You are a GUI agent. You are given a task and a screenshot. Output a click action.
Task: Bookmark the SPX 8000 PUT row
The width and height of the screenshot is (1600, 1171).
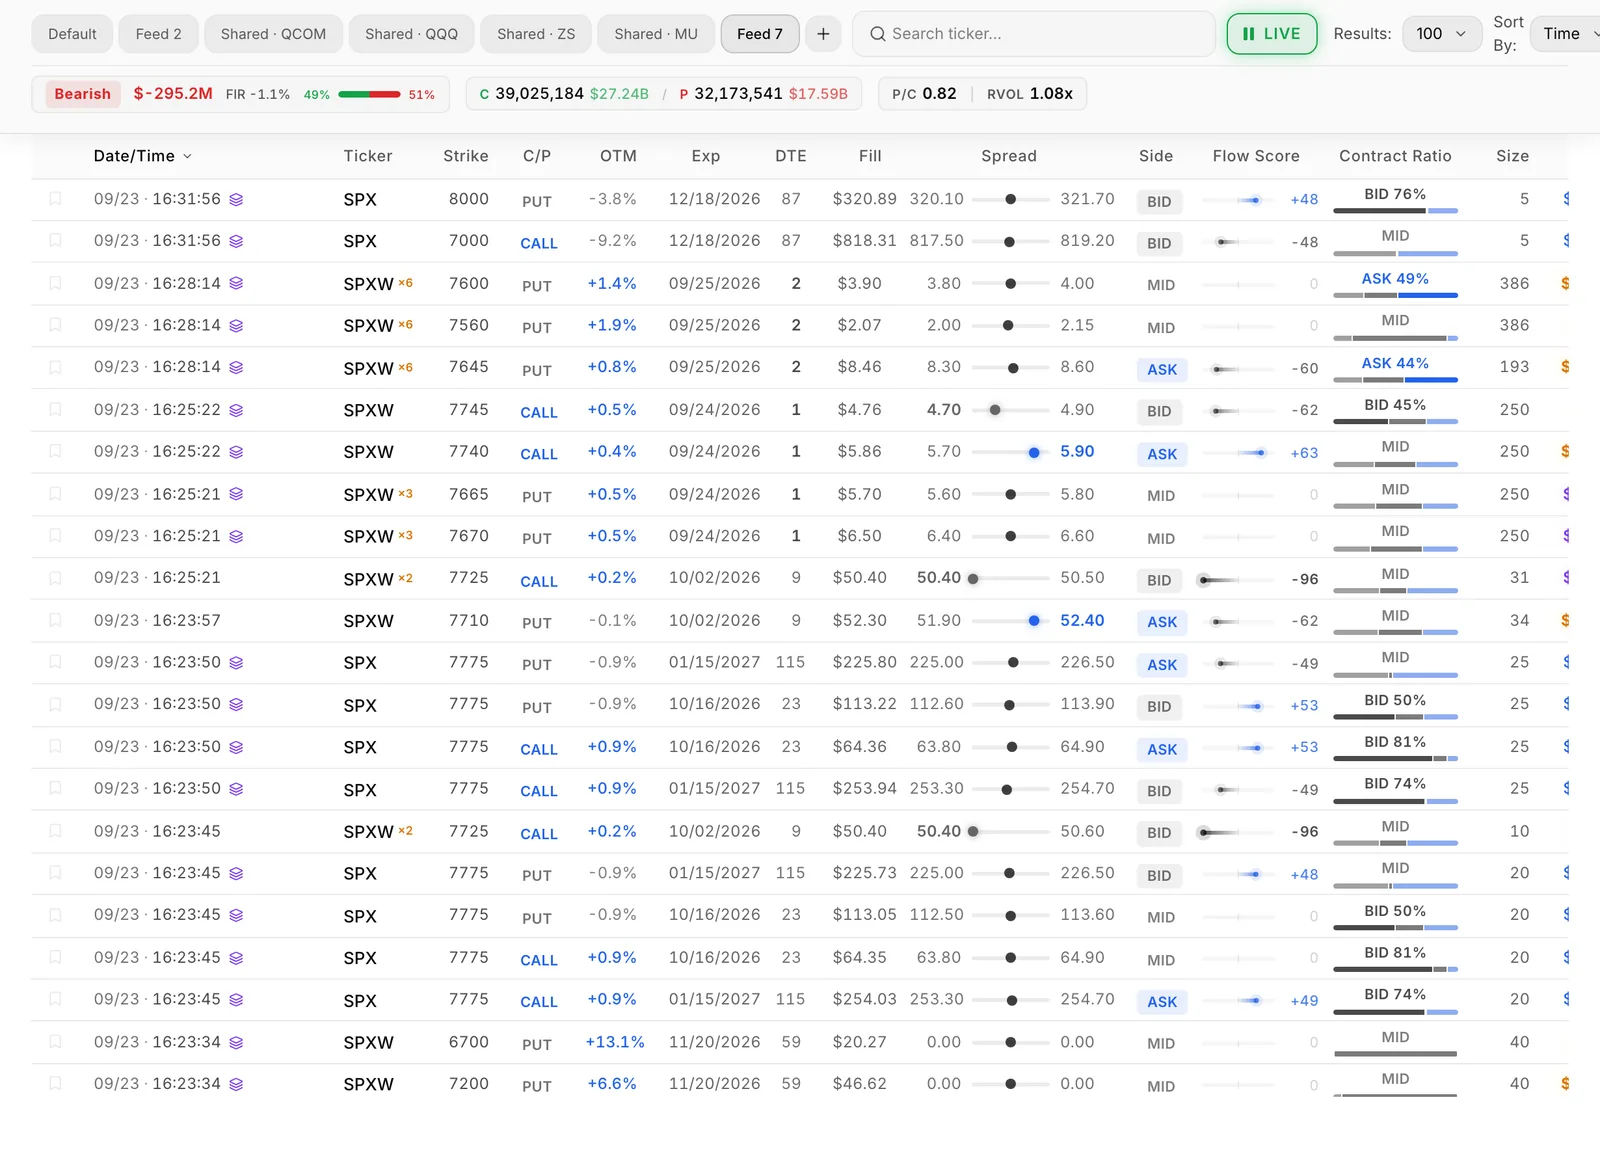pyautogui.click(x=55, y=199)
